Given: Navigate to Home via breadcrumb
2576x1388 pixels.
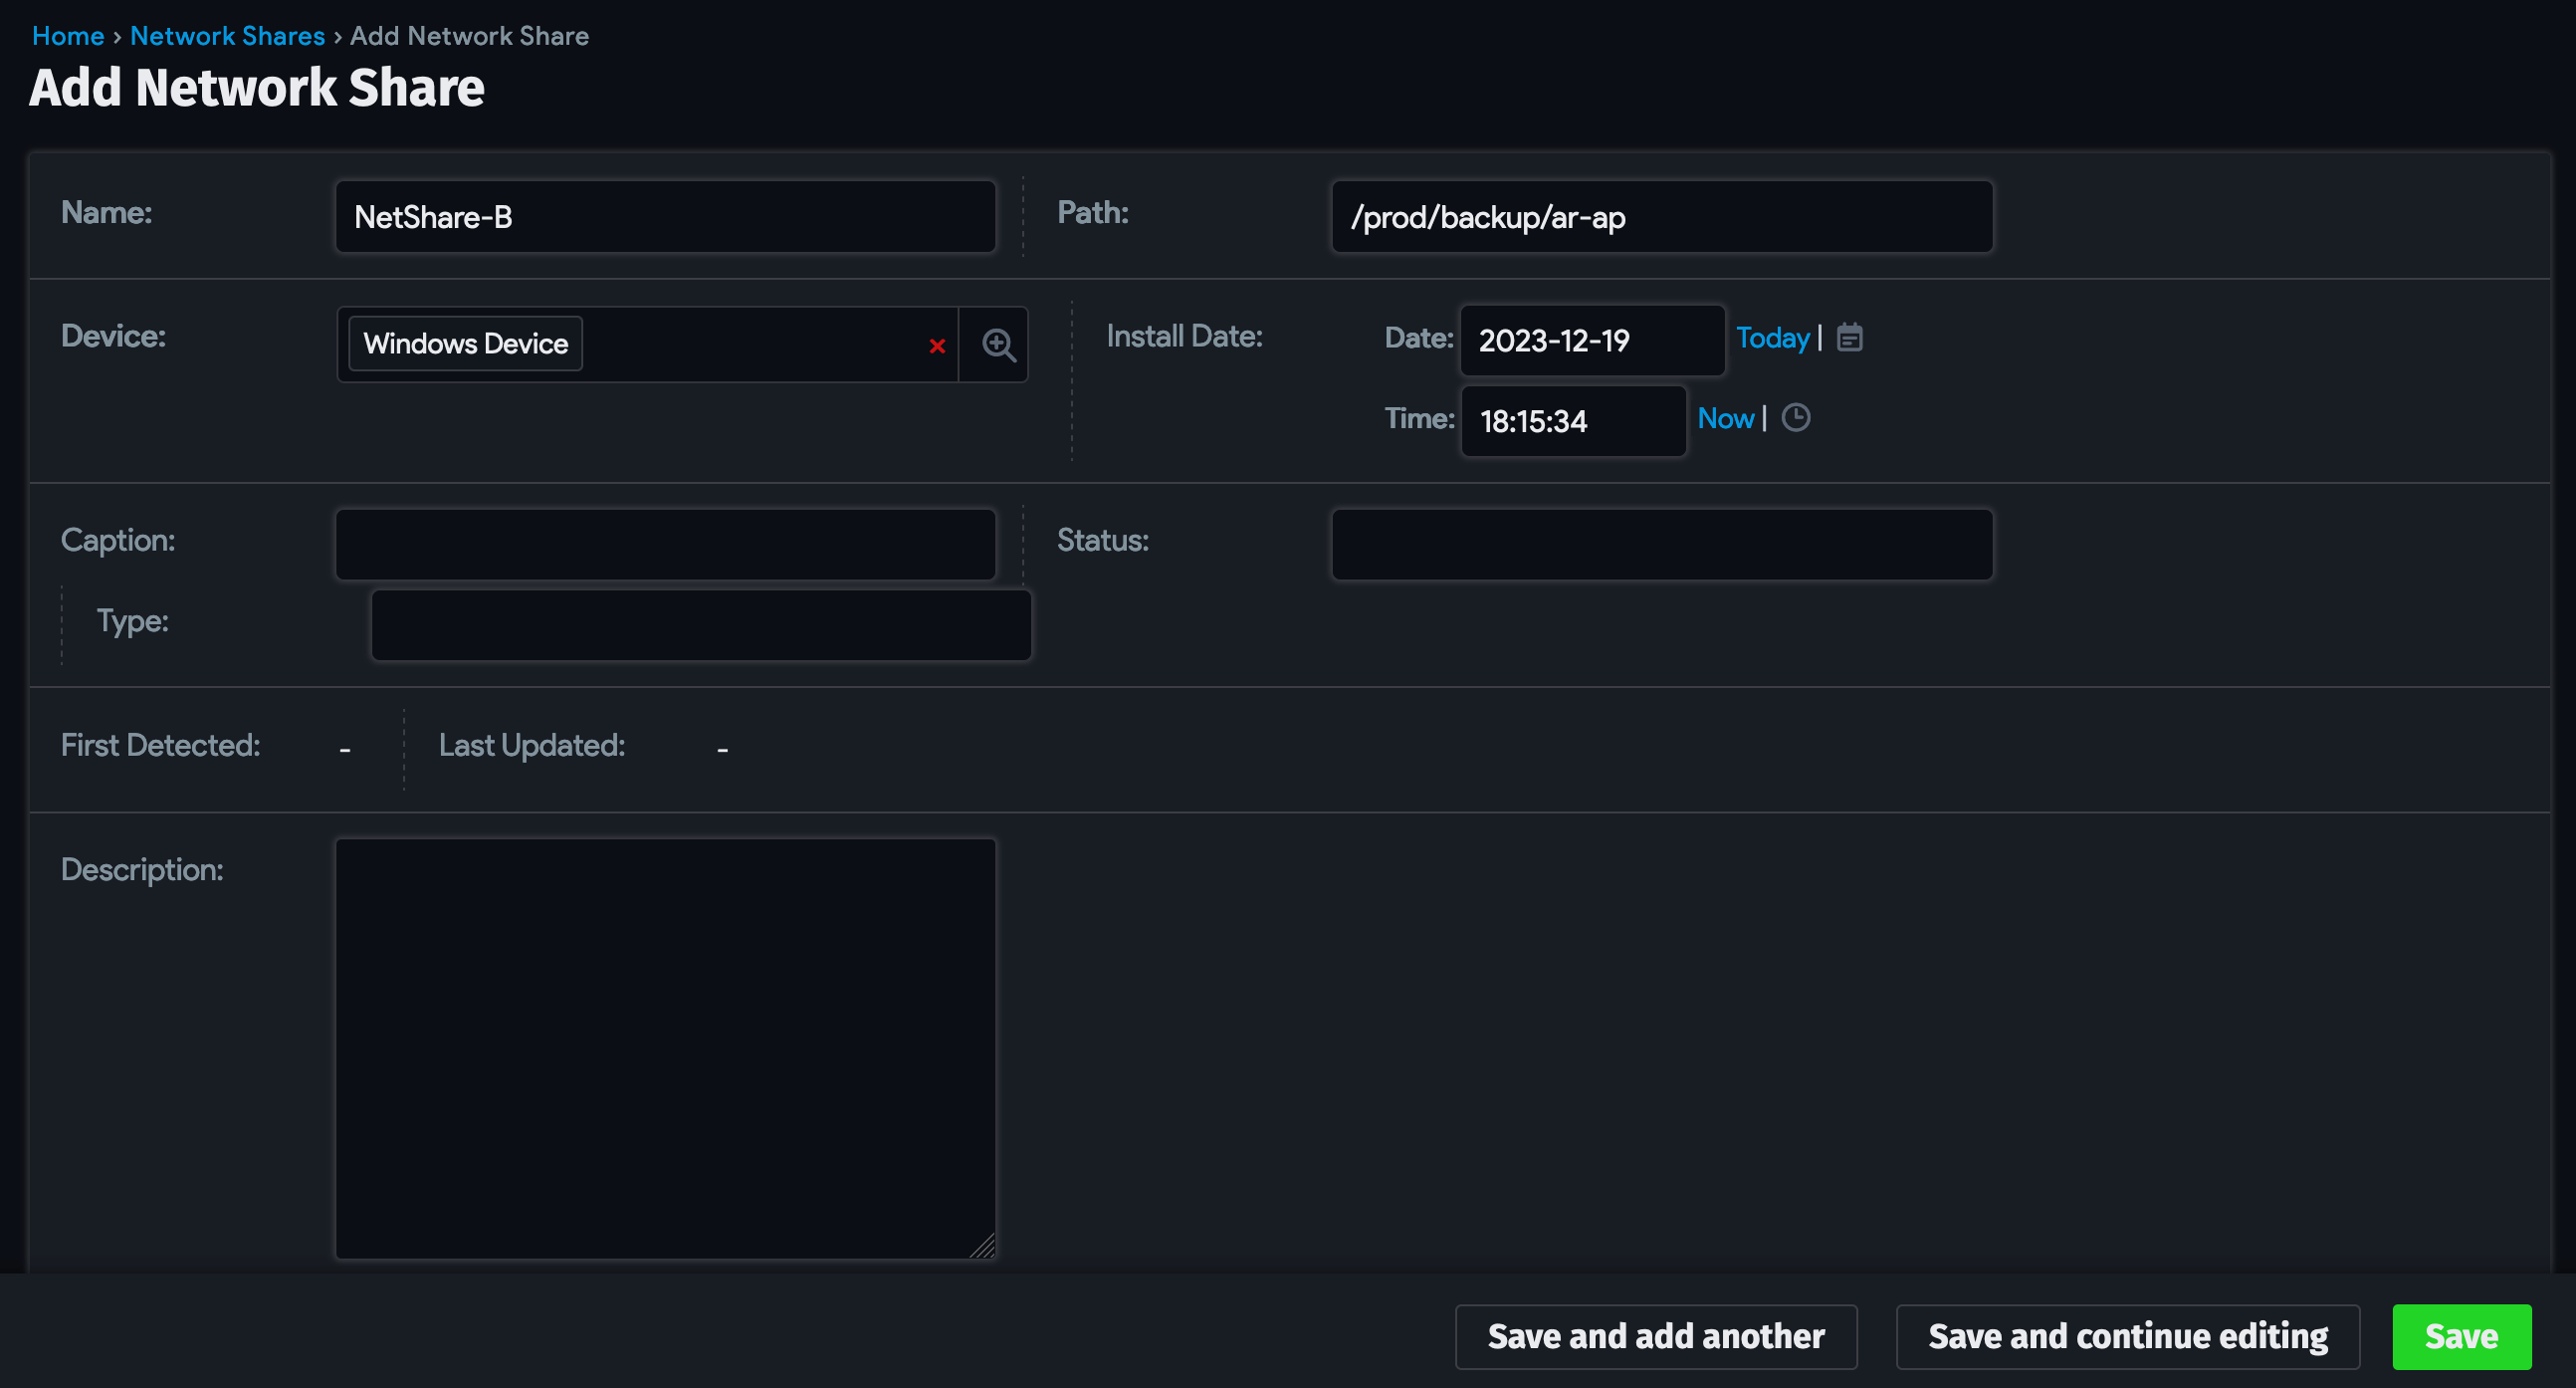Looking at the screenshot, I should 67,35.
